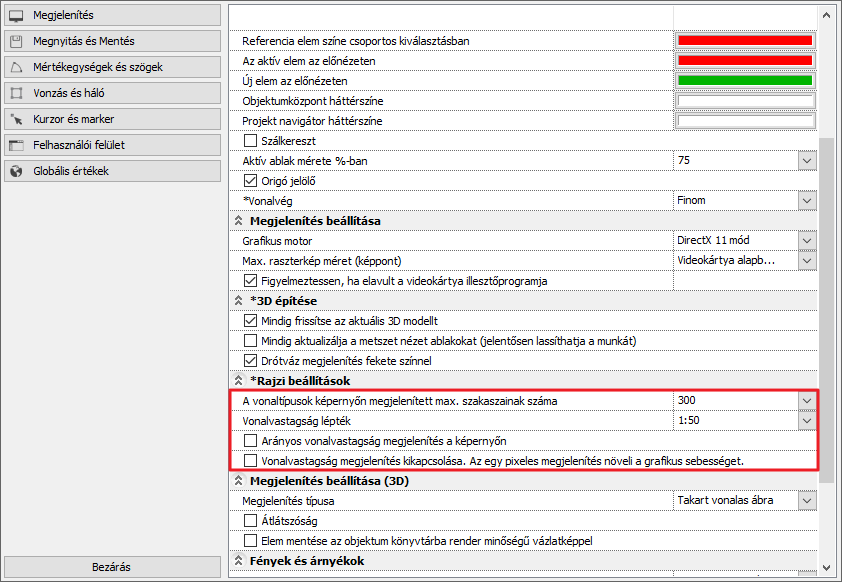This screenshot has width=842, height=582.
Task: Click the green Új elem az előnézeten swatch
Action: pos(745,81)
